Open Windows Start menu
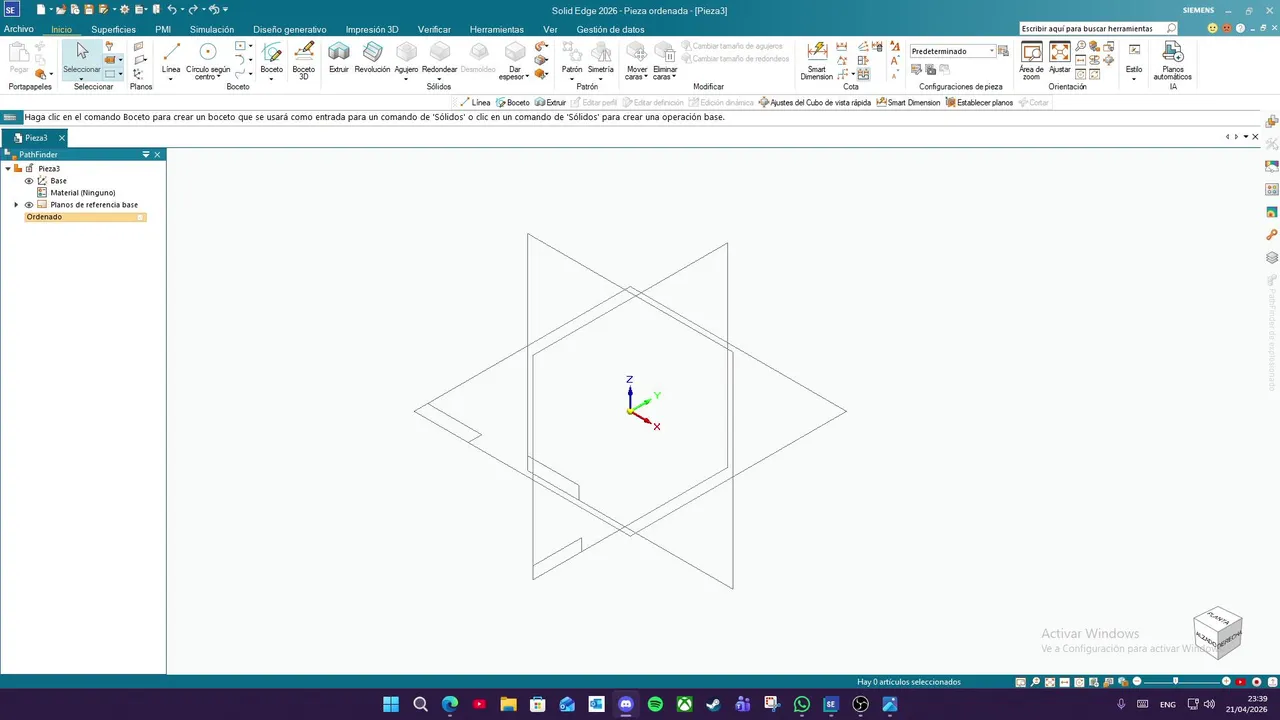Screen dimensions: 1280x720 click(390, 704)
